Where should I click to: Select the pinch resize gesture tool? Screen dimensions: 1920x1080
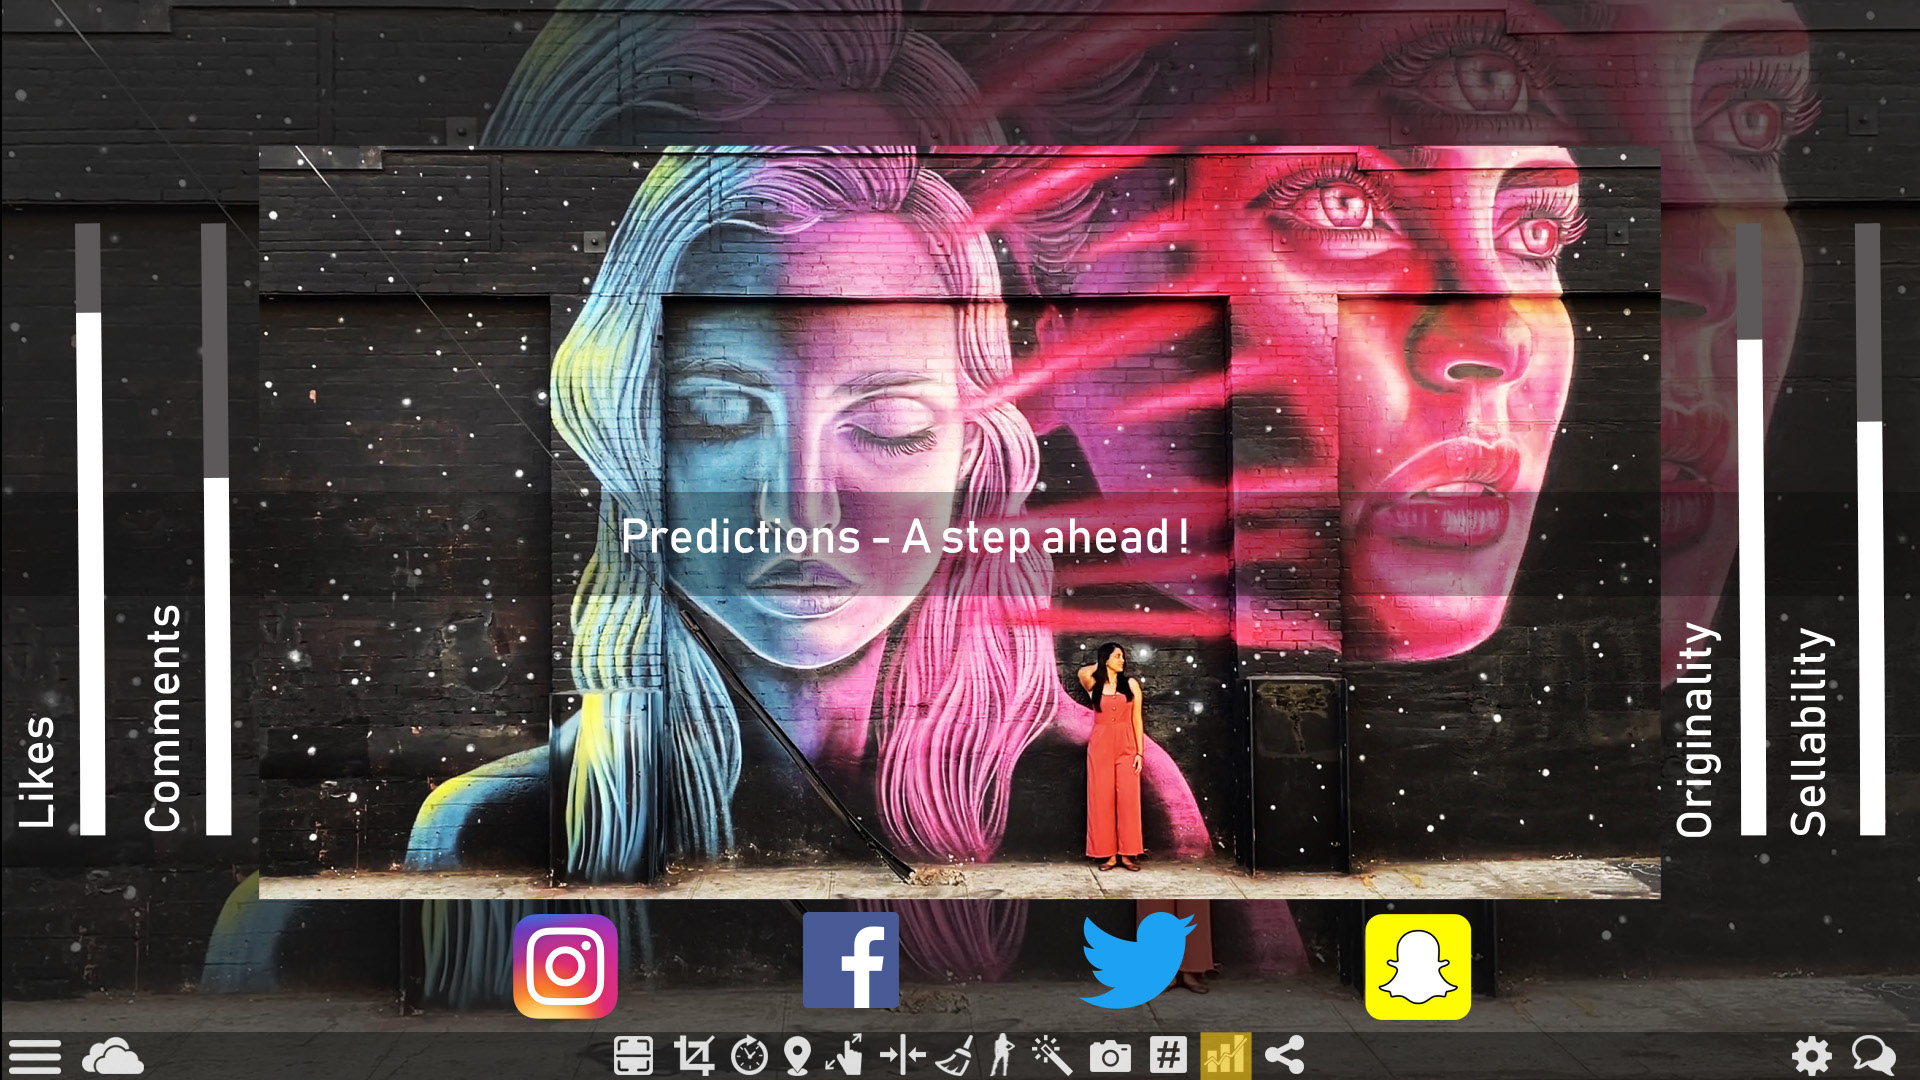[845, 1055]
